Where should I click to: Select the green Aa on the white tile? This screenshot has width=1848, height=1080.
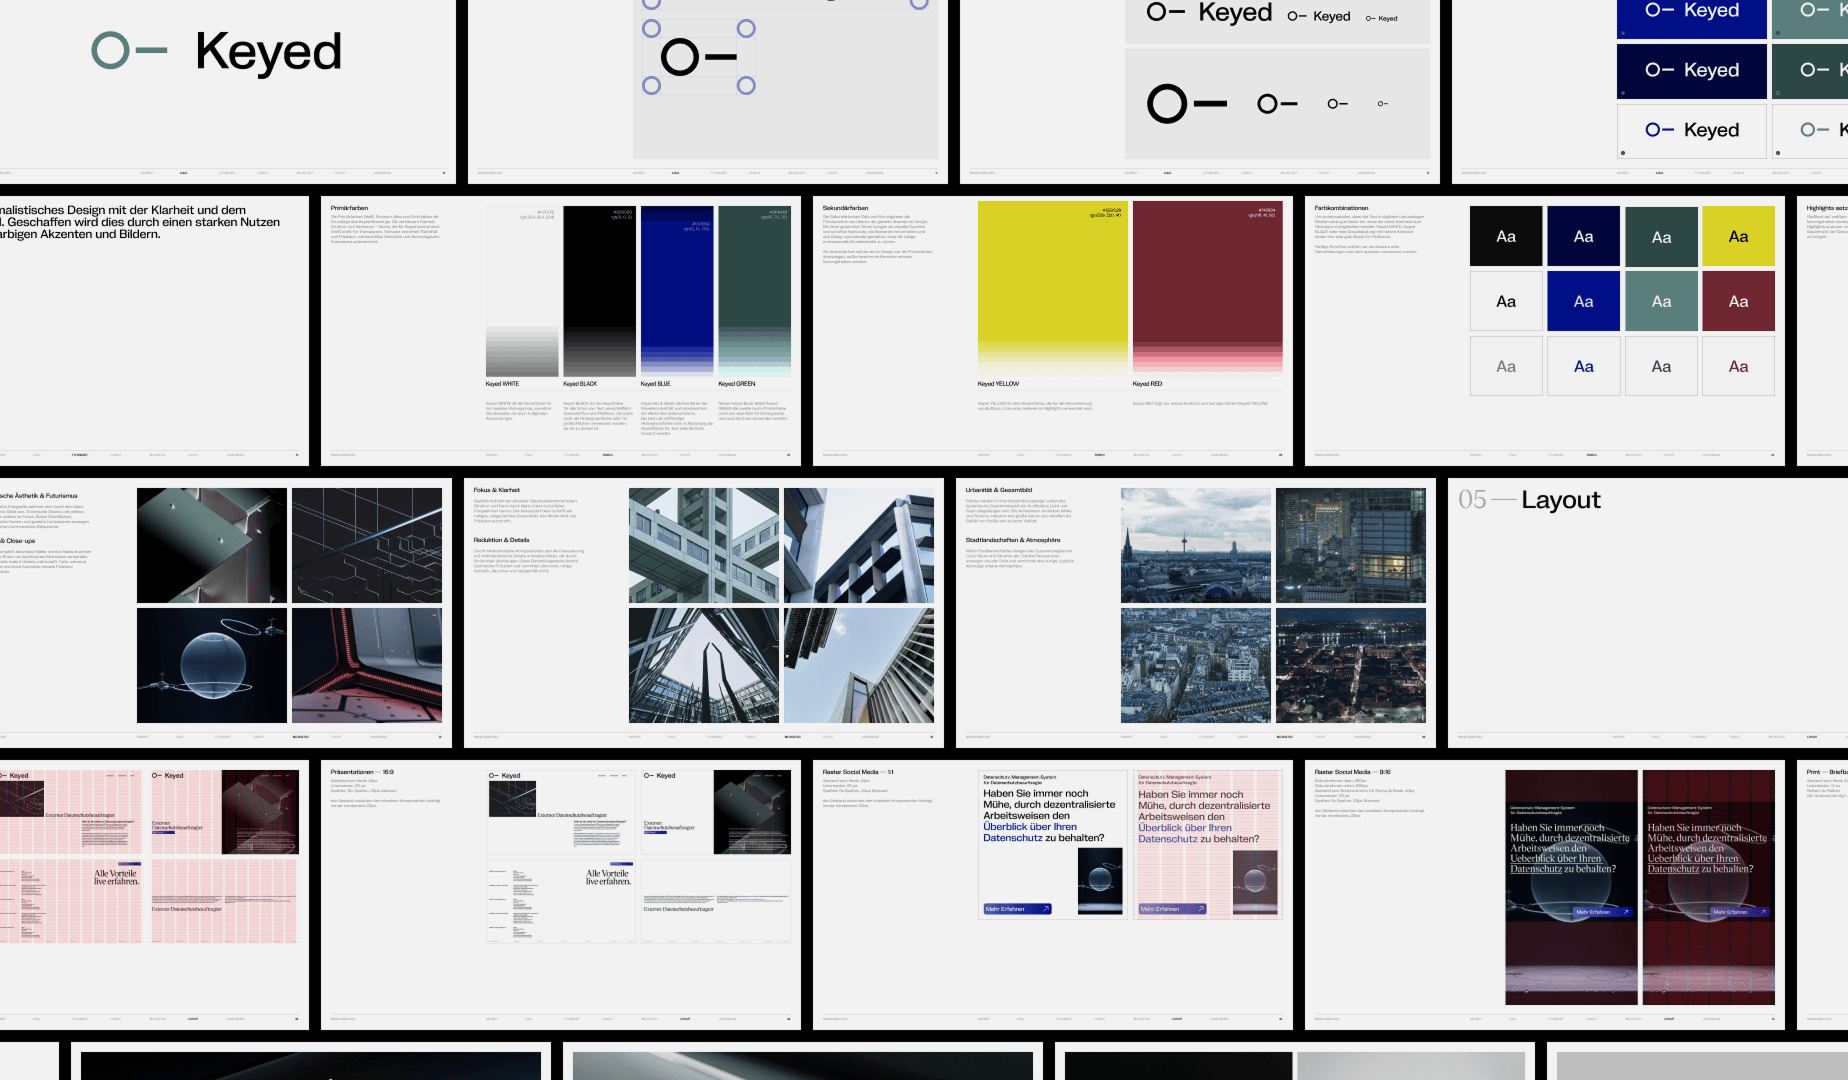coord(1661,367)
